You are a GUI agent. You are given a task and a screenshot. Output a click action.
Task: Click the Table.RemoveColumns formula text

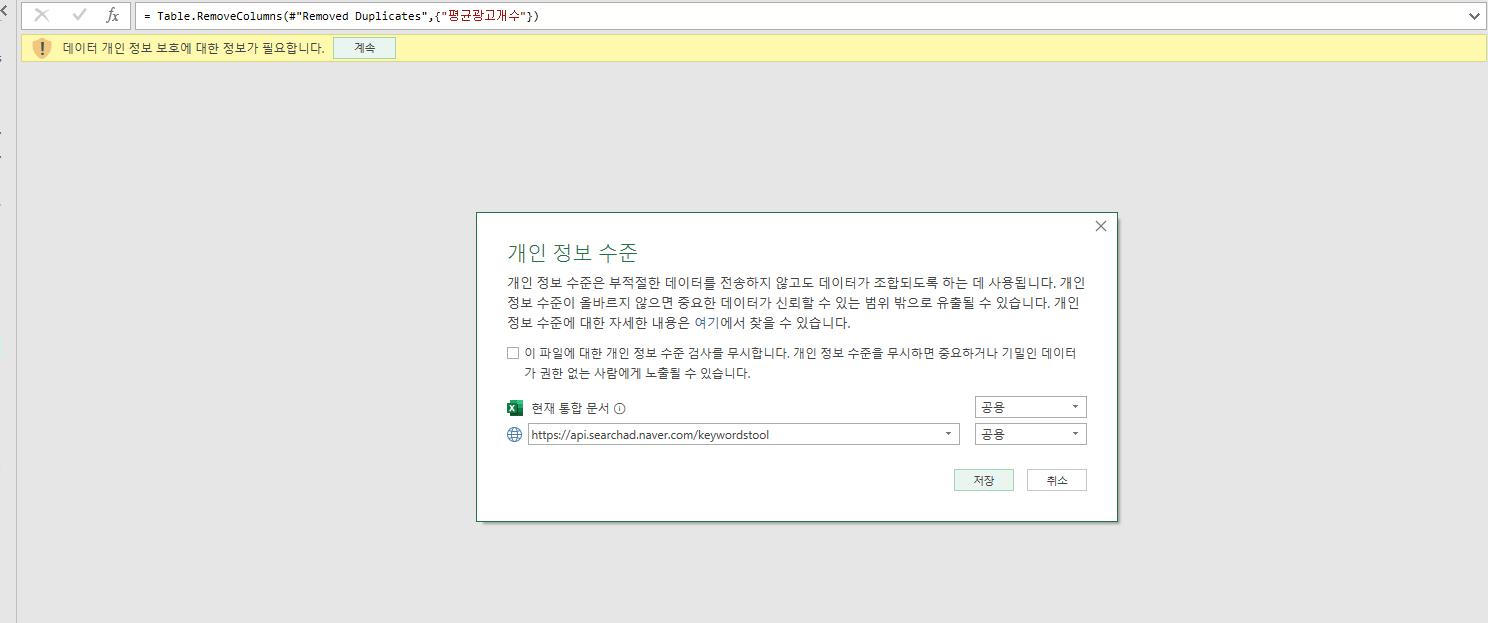tap(300, 15)
